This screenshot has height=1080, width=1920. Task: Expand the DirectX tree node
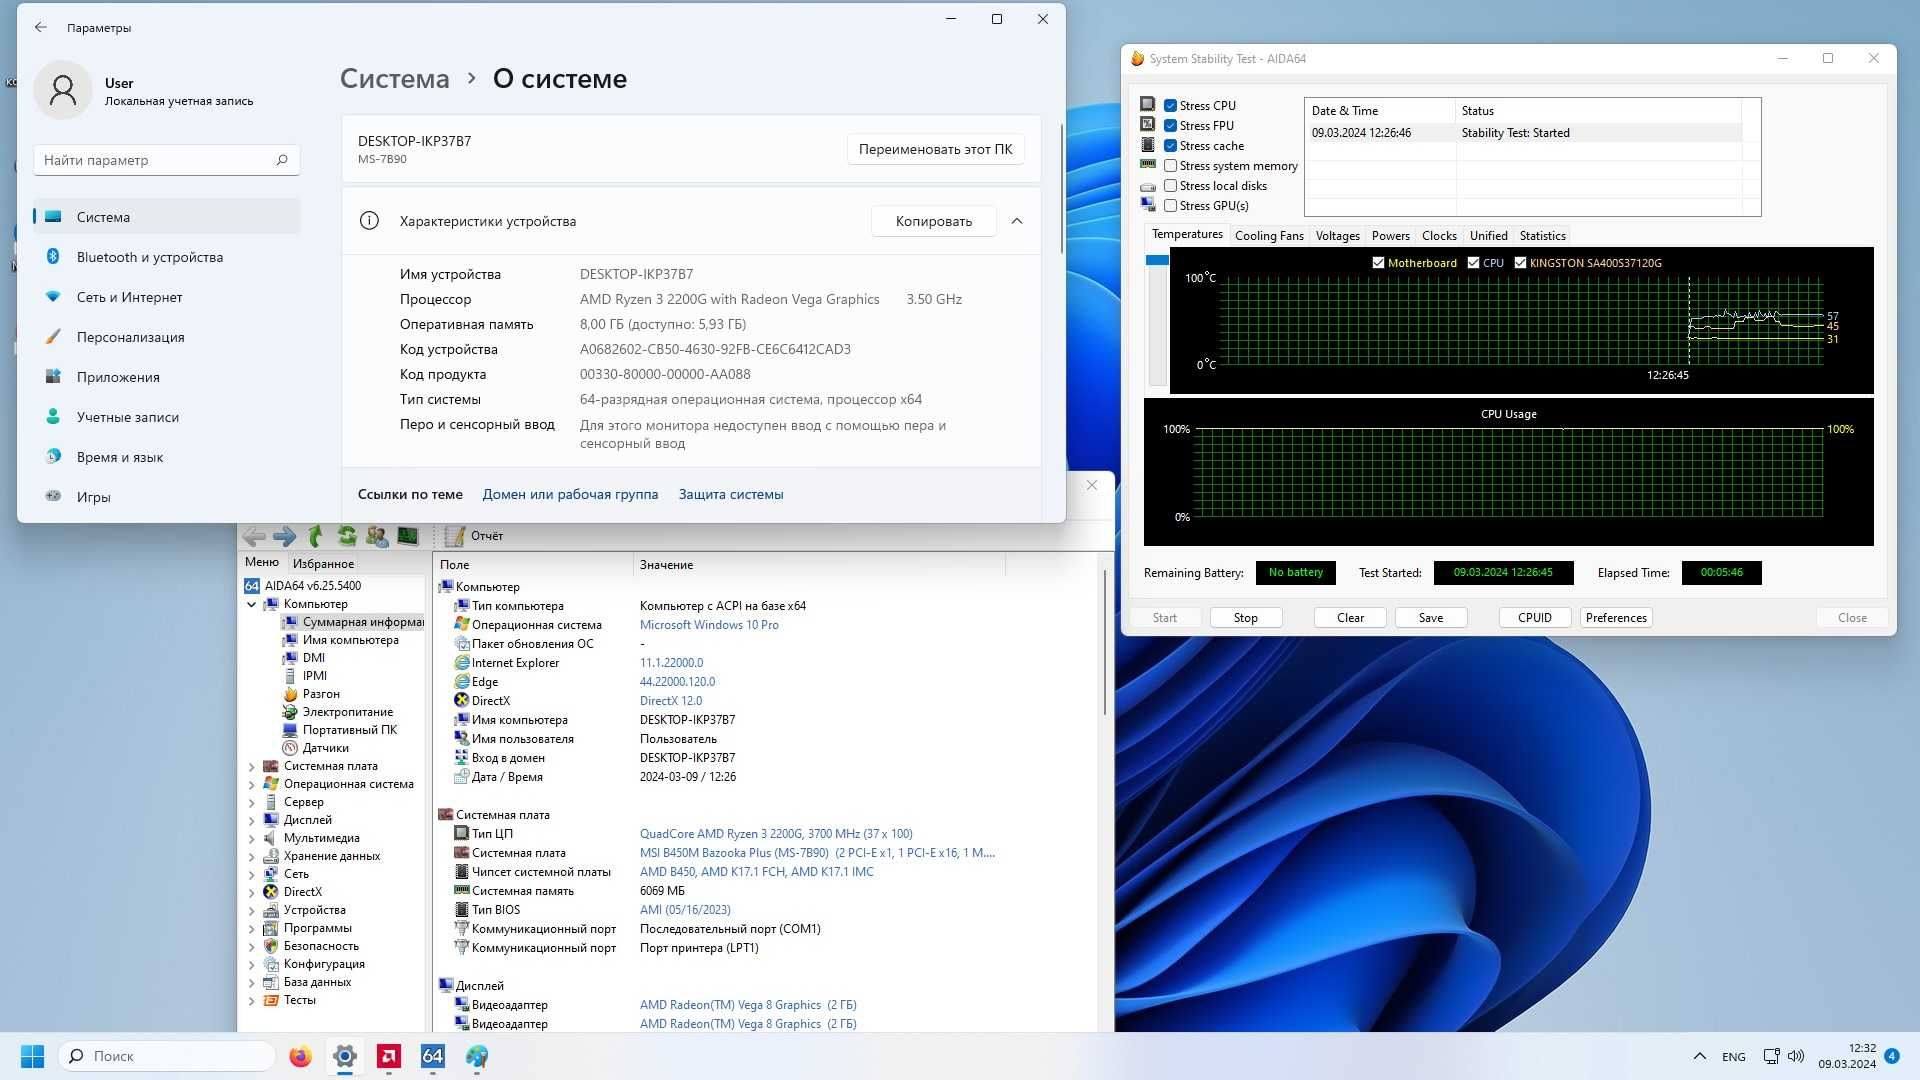point(251,892)
